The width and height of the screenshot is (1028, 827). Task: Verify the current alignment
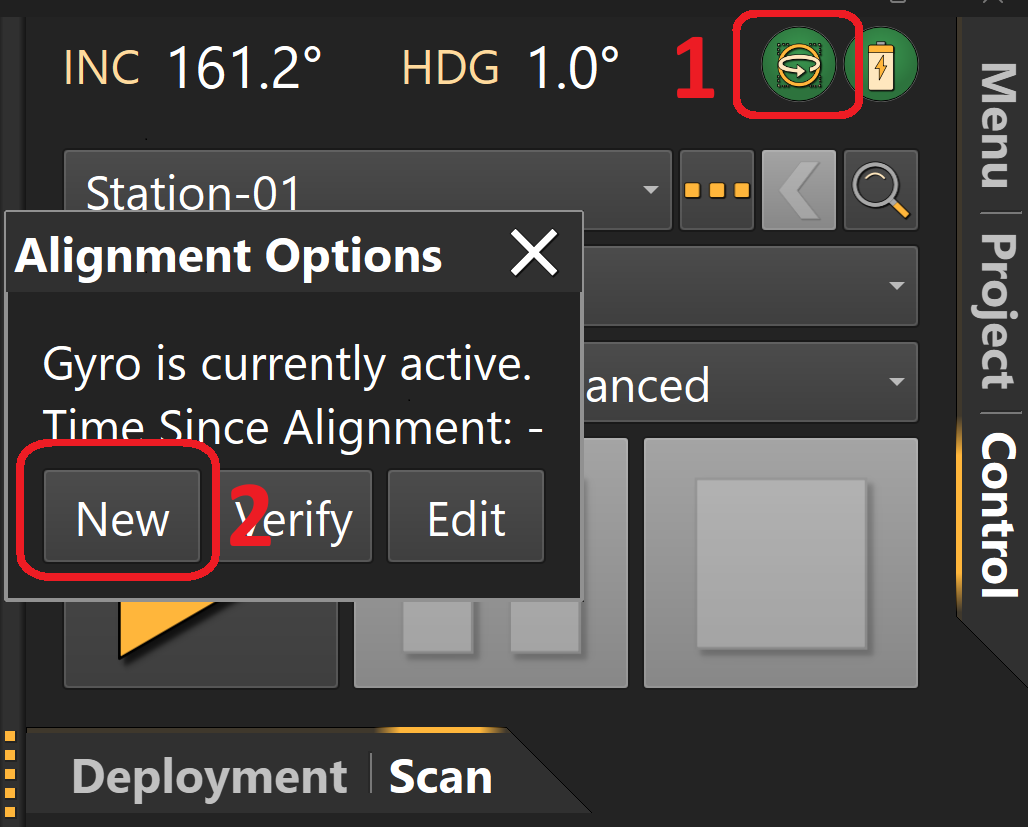(x=295, y=517)
